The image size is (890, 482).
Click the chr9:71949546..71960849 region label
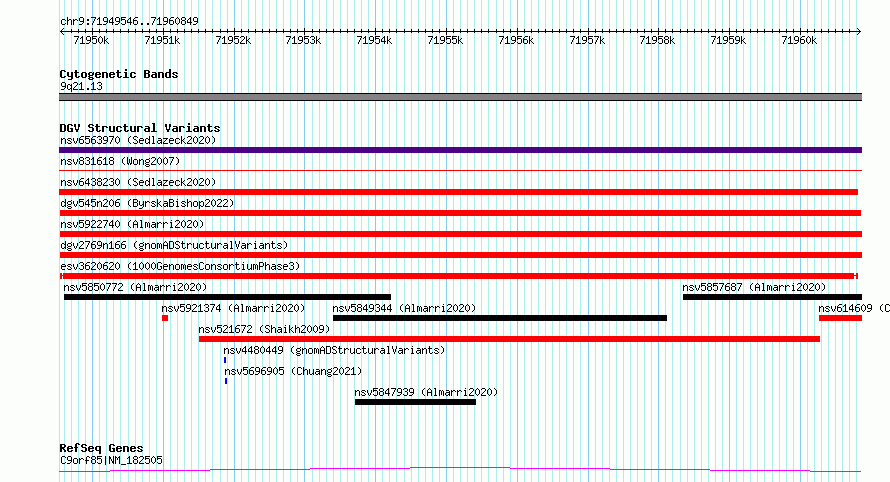[129, 22]
